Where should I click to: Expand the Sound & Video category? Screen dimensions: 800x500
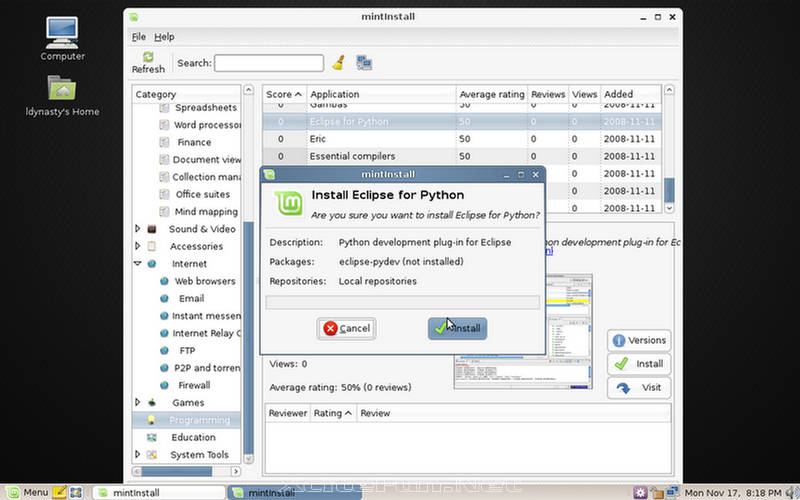point(137,229)
